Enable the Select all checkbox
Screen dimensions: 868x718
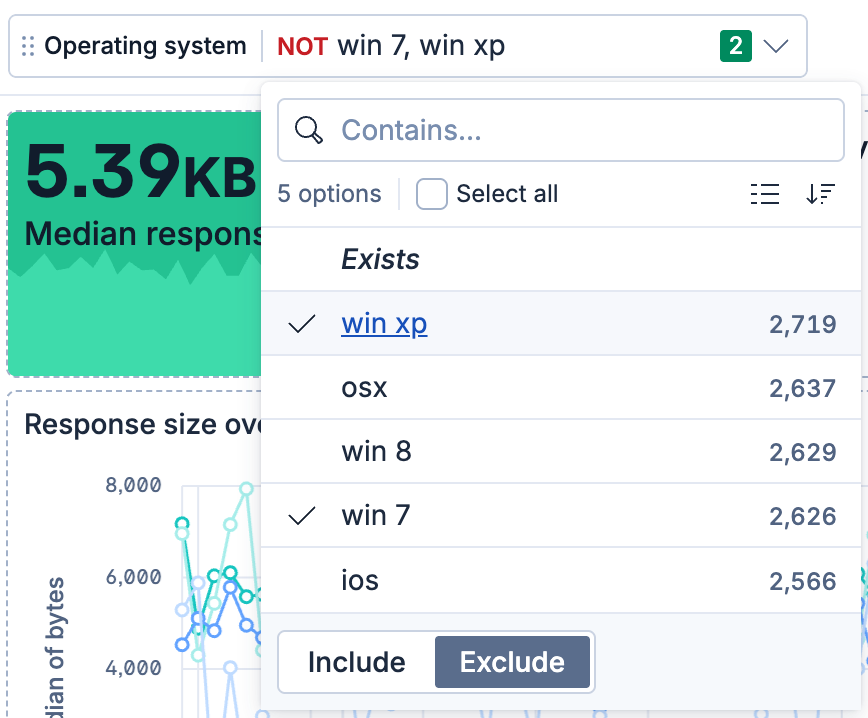pyautogui.click(x=431, y=194)
